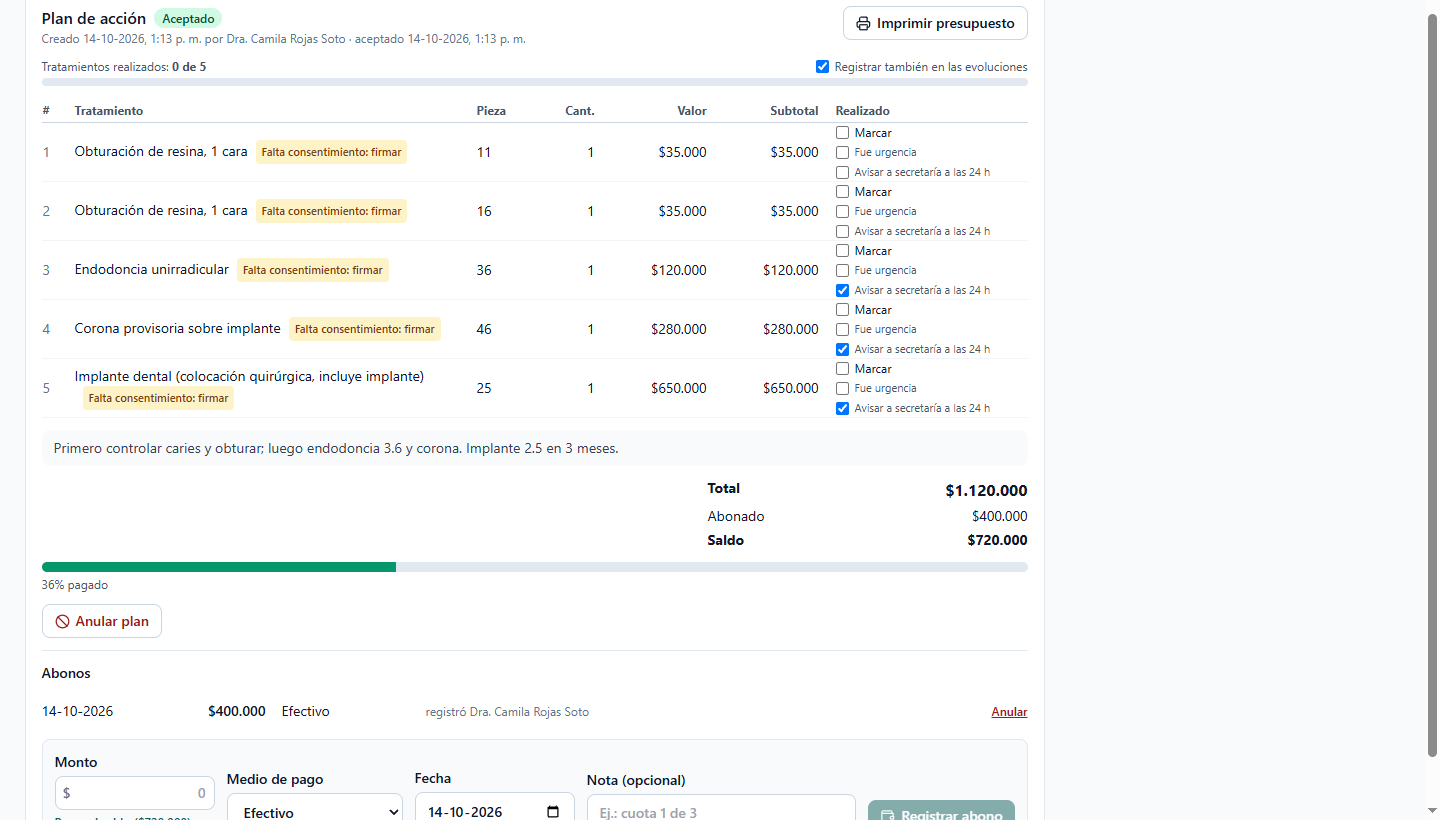Click the Abonado value $400.000 in totals
The width and height of the screenshot is (1440, 820).
999,517
